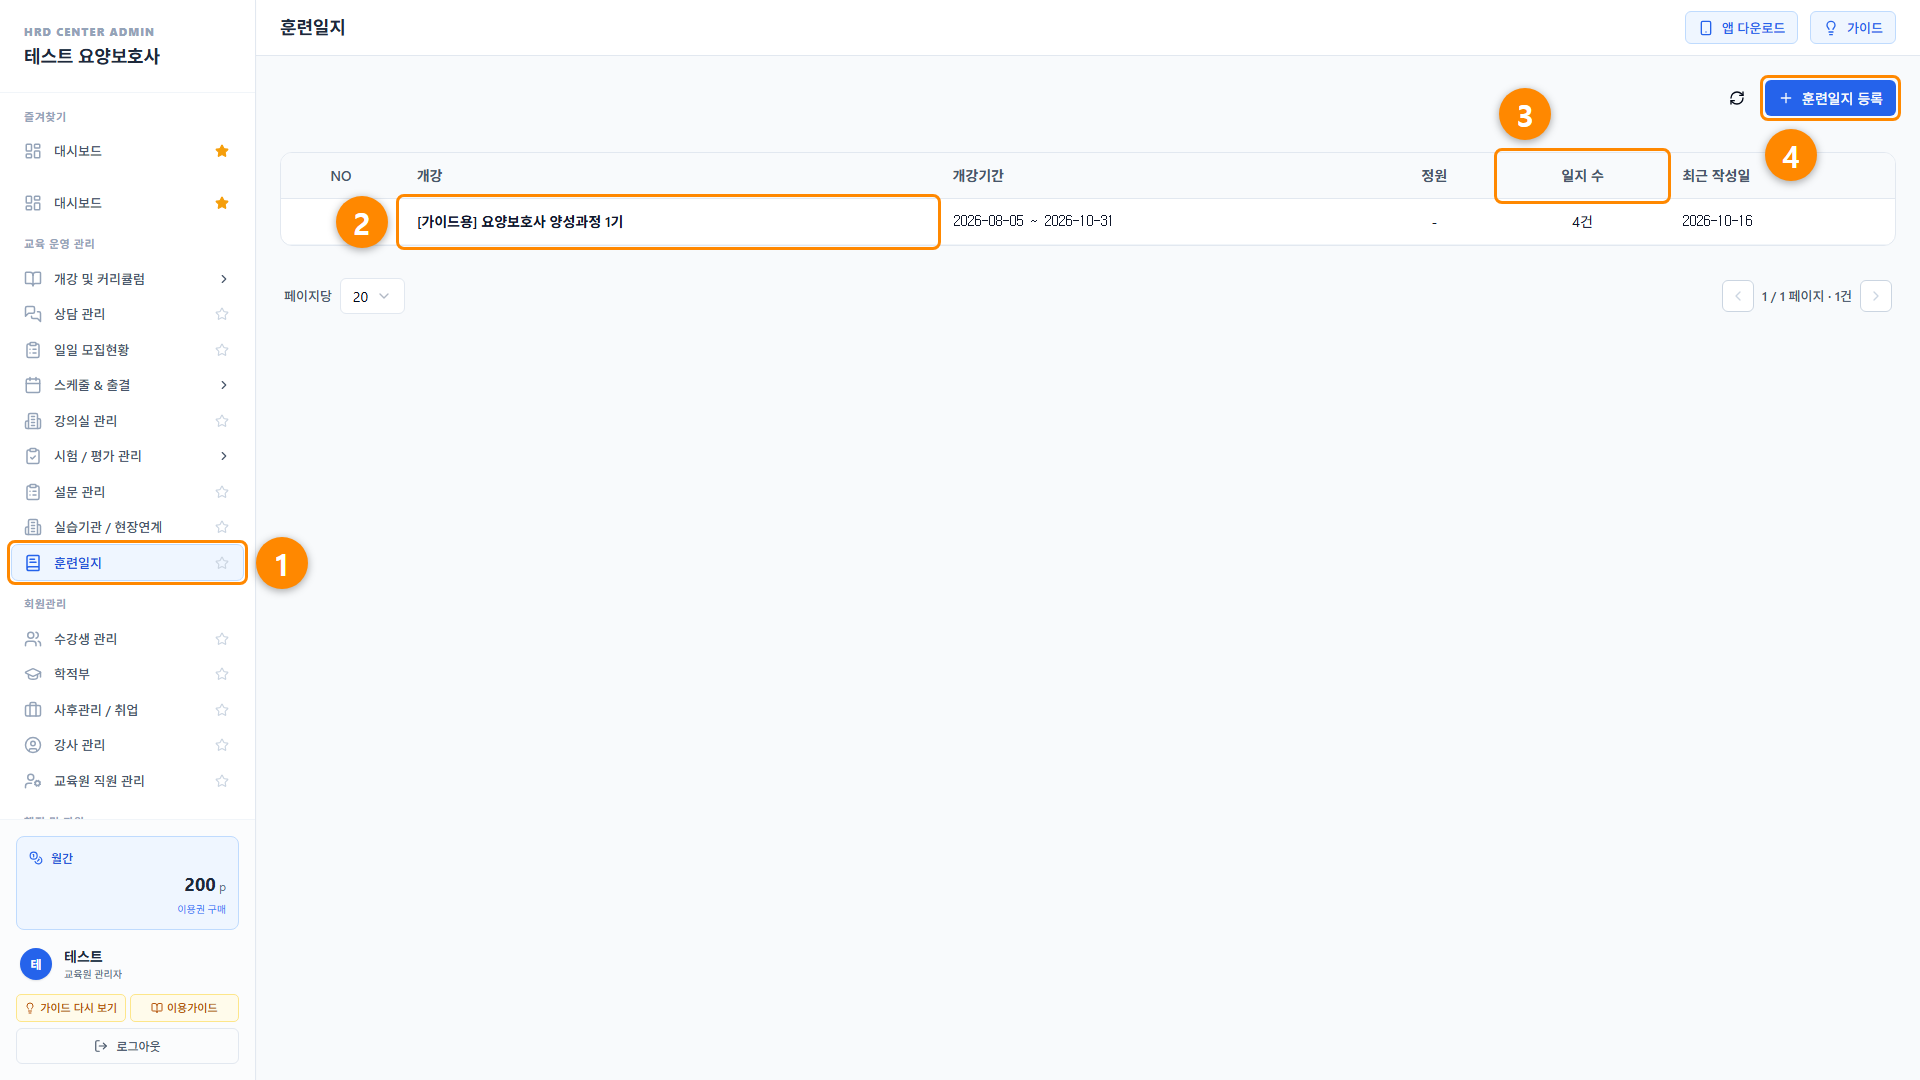Star the 수강생 관리 menu item

(222, 639)
